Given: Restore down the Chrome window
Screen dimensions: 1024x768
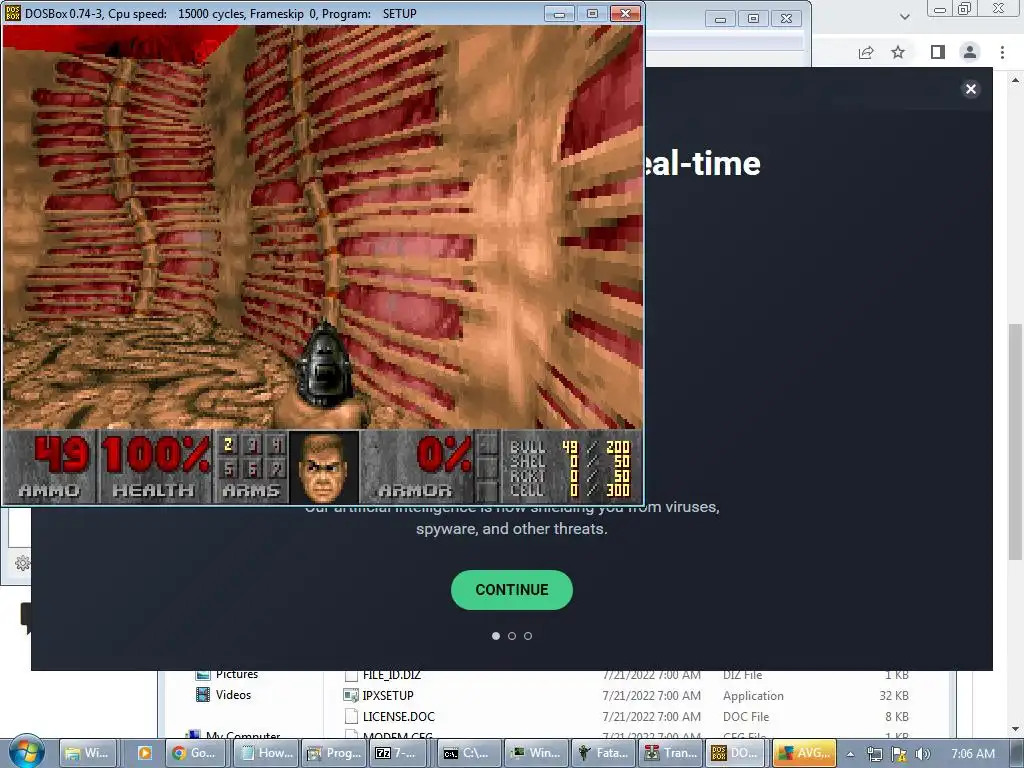Looking at the screenshot, I should point(964,8).
